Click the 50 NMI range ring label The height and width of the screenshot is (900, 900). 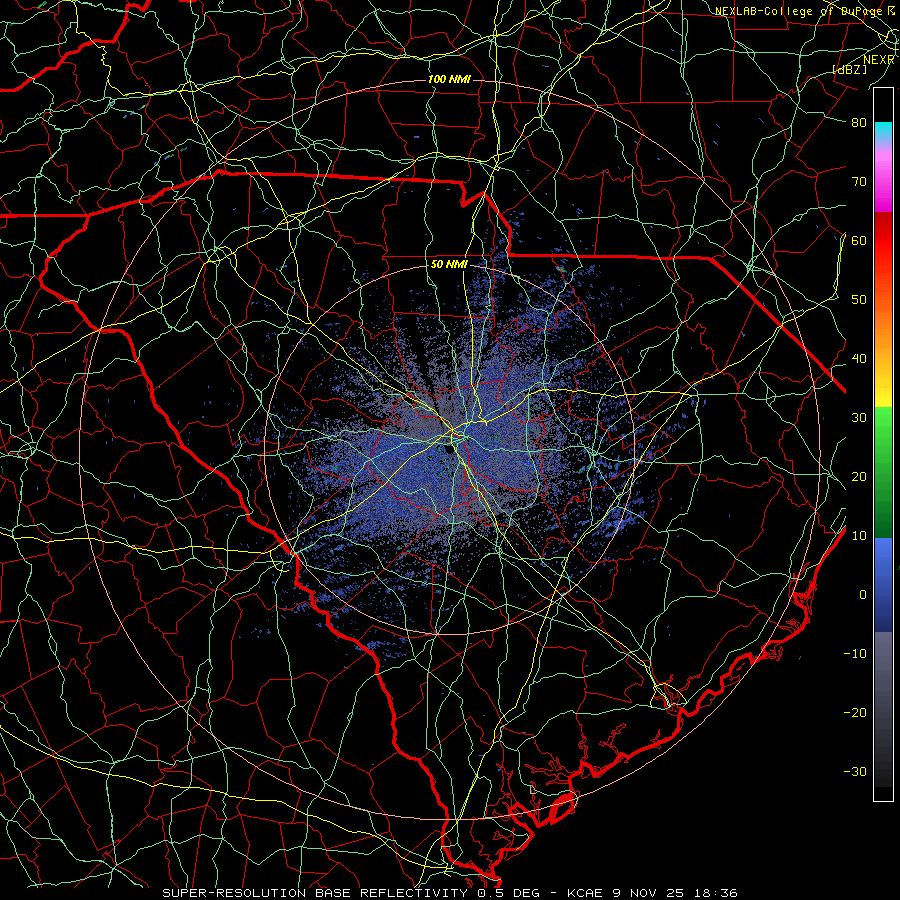click(449, 265)
